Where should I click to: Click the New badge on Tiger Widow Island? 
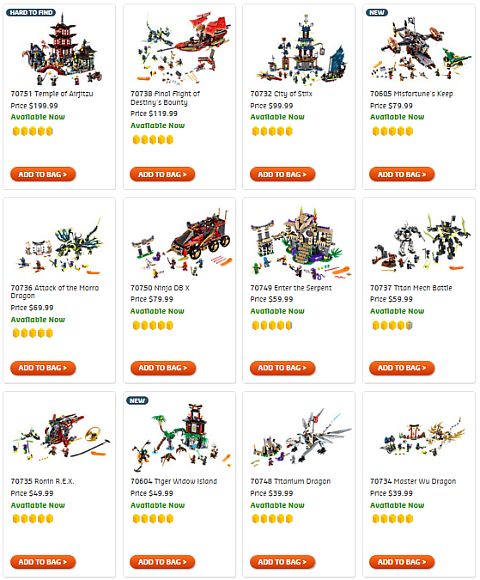137,400
